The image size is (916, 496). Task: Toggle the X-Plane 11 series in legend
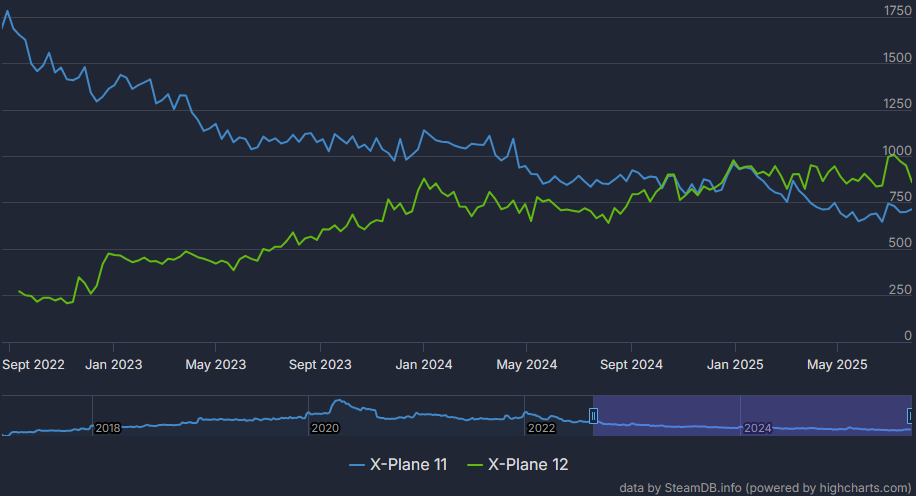398,464
